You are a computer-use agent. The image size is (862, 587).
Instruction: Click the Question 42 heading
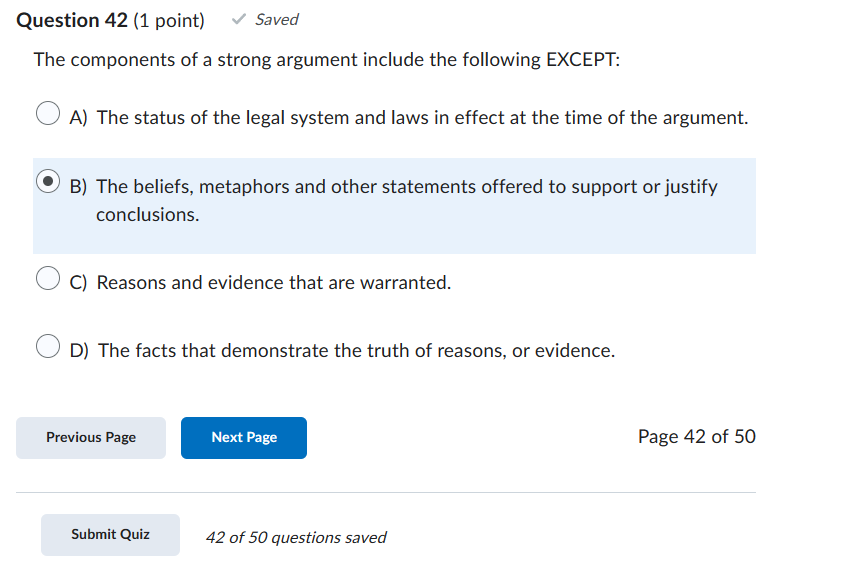[75, 19]
